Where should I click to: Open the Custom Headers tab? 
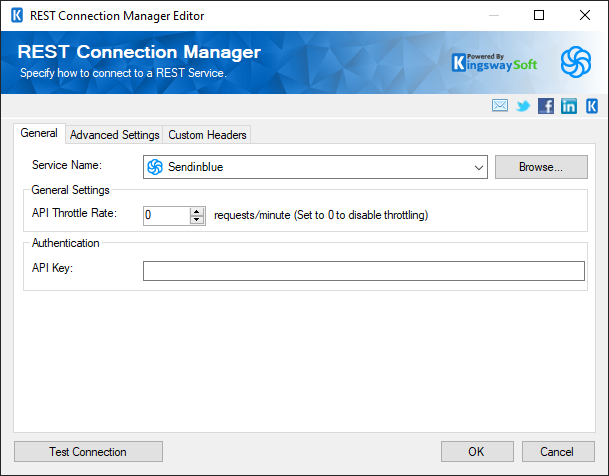coord(207,135)
